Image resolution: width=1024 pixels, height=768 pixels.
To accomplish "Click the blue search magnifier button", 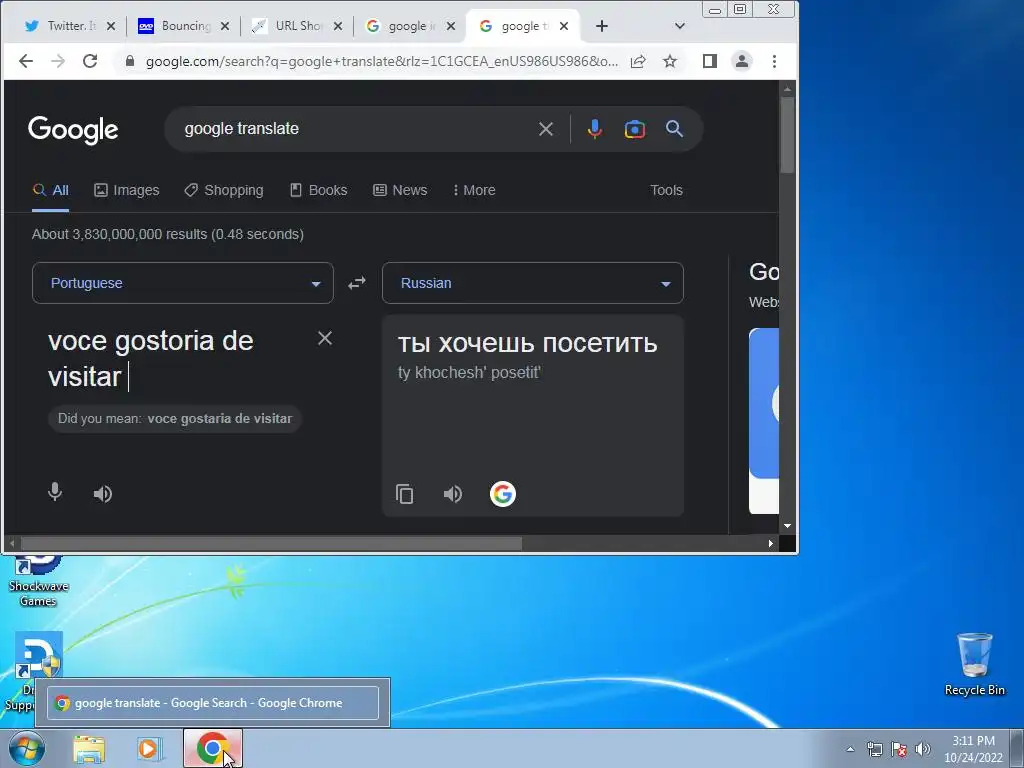I will coord(675,129).
